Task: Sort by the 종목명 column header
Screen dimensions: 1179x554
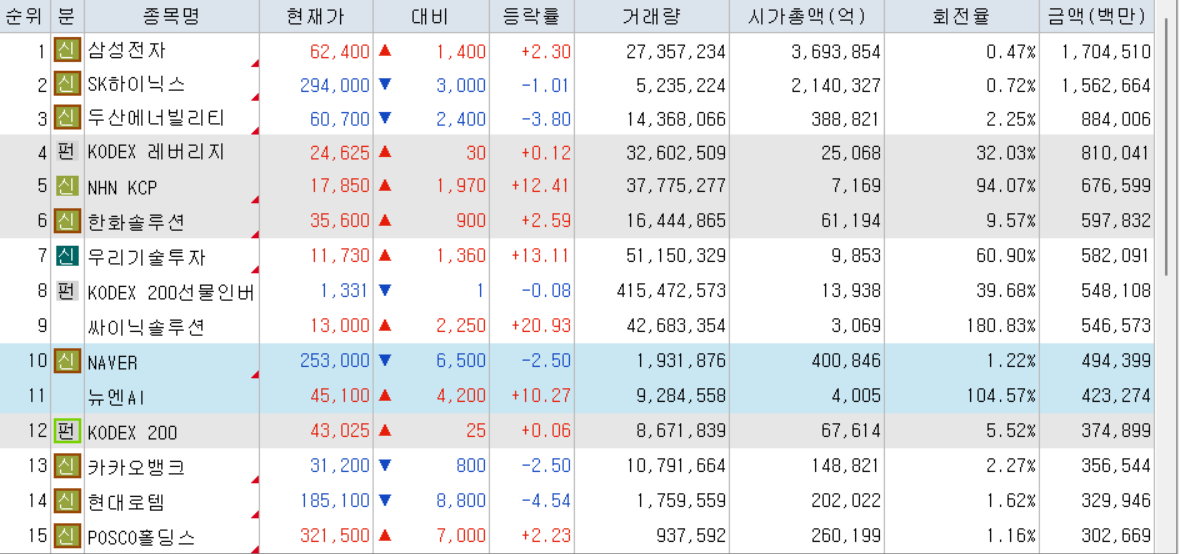Action: (171, 17)
